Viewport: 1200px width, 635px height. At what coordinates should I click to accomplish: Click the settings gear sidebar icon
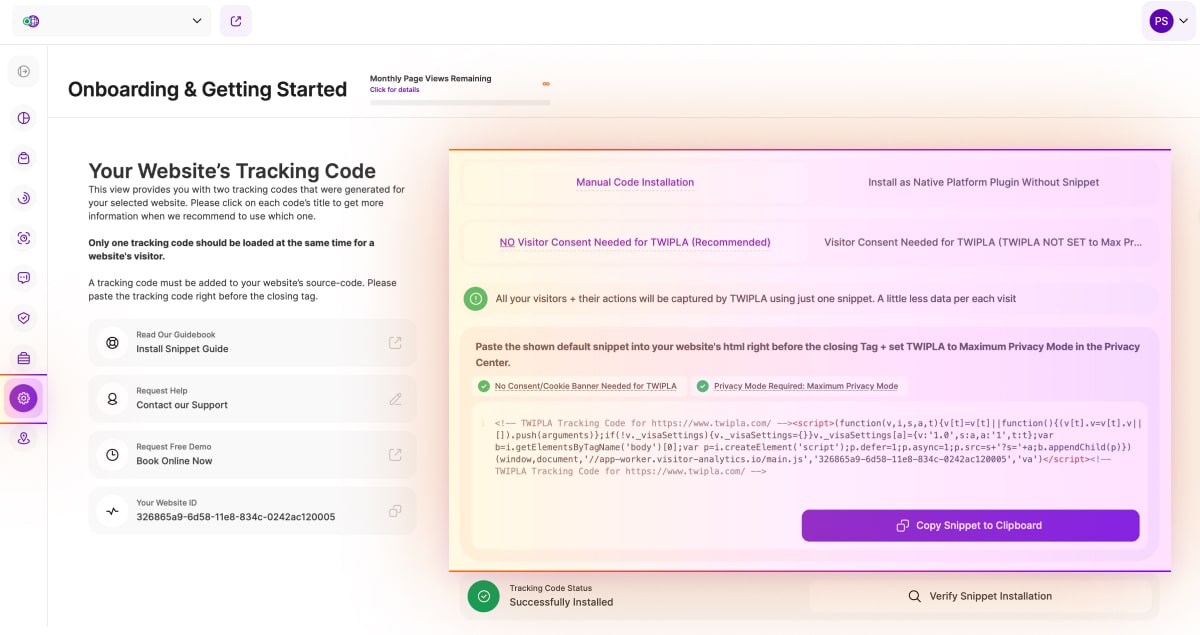coord(24,398)
